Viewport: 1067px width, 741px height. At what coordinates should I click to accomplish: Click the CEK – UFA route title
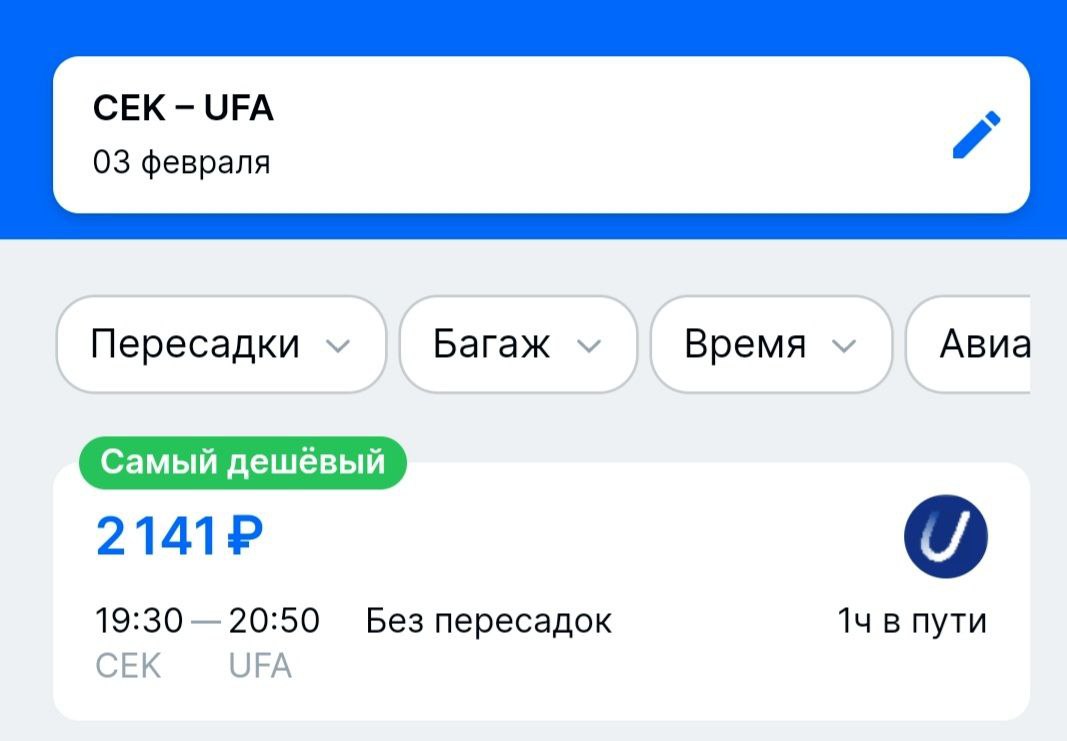[x=183, y=108]
